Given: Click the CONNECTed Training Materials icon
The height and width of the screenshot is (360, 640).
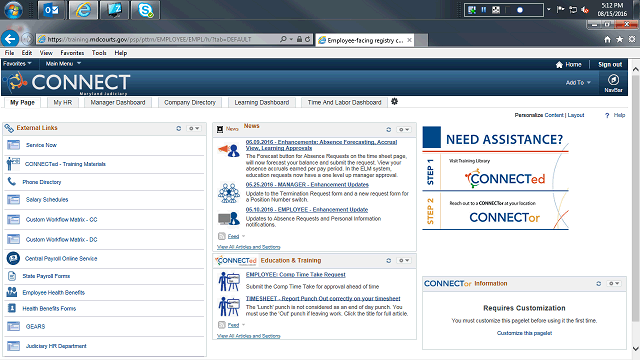Looking at the screenshot, I should coord(13,164).
